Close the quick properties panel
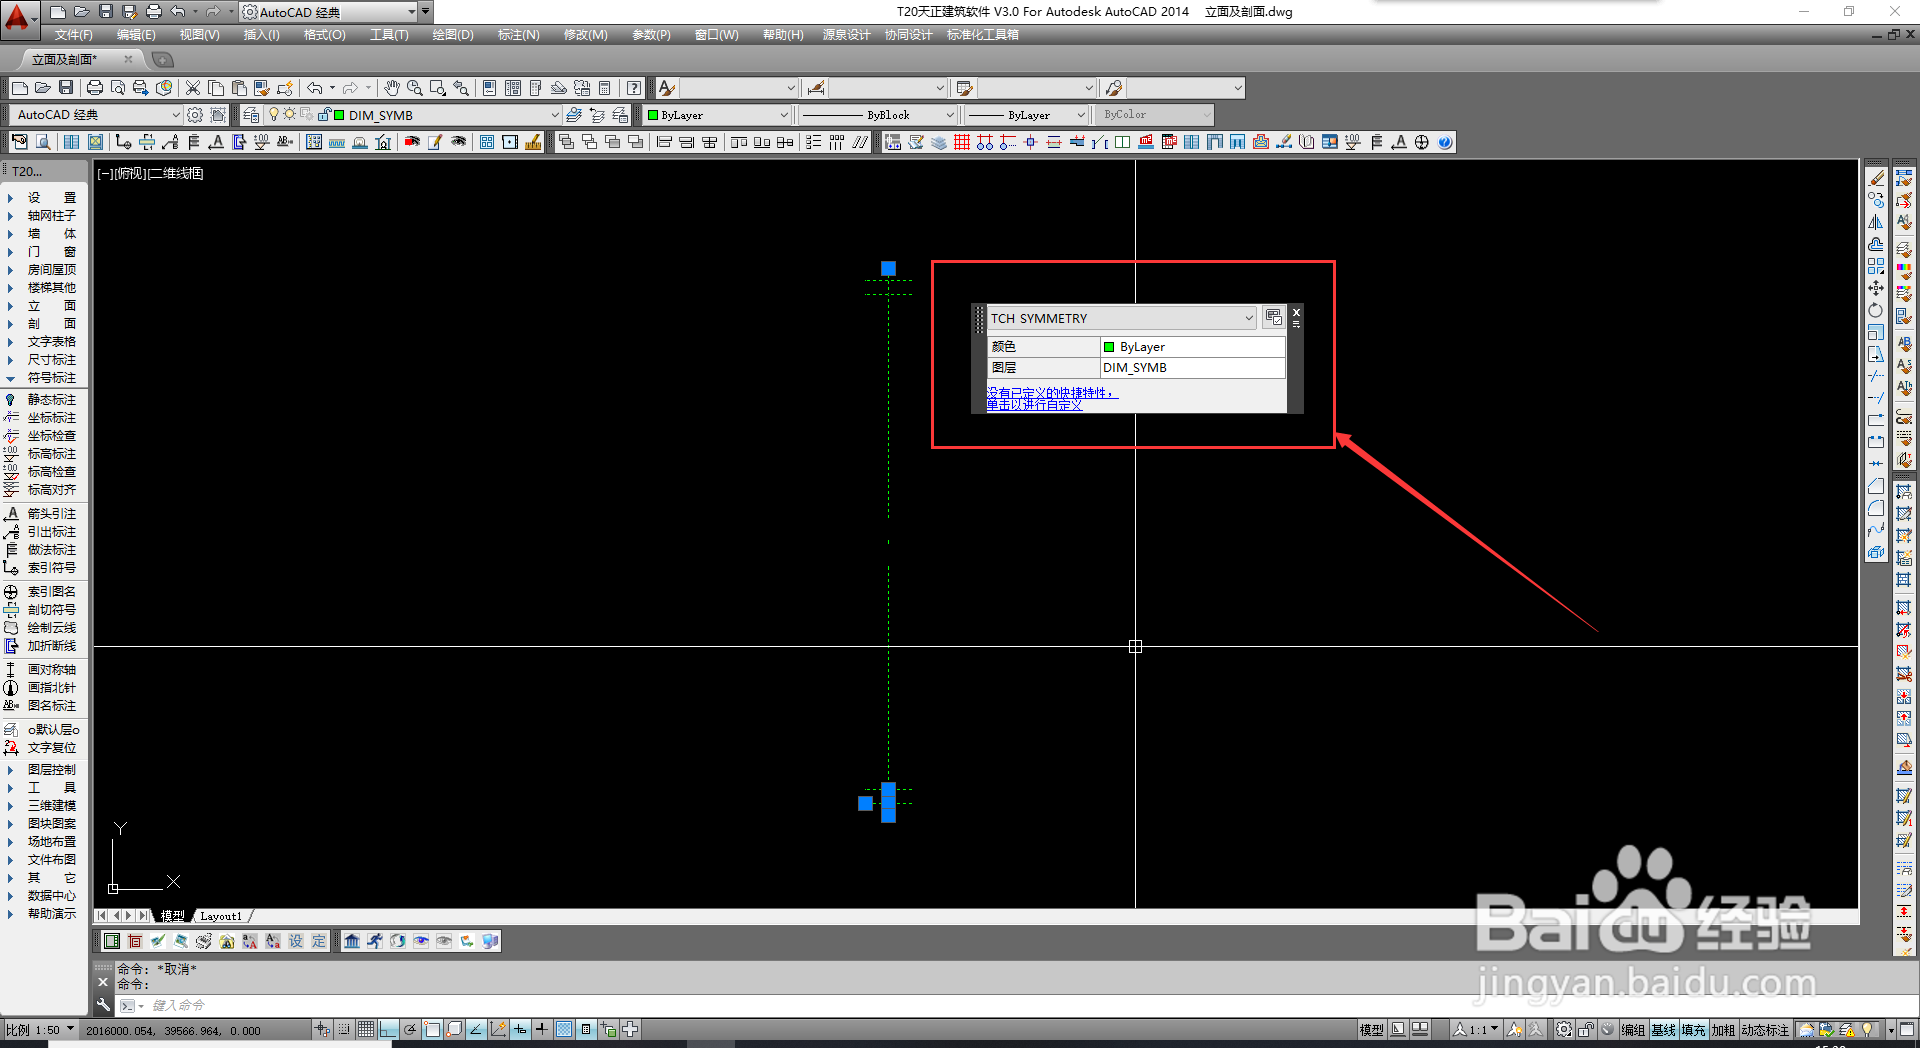 click(x=1296, y=313)
